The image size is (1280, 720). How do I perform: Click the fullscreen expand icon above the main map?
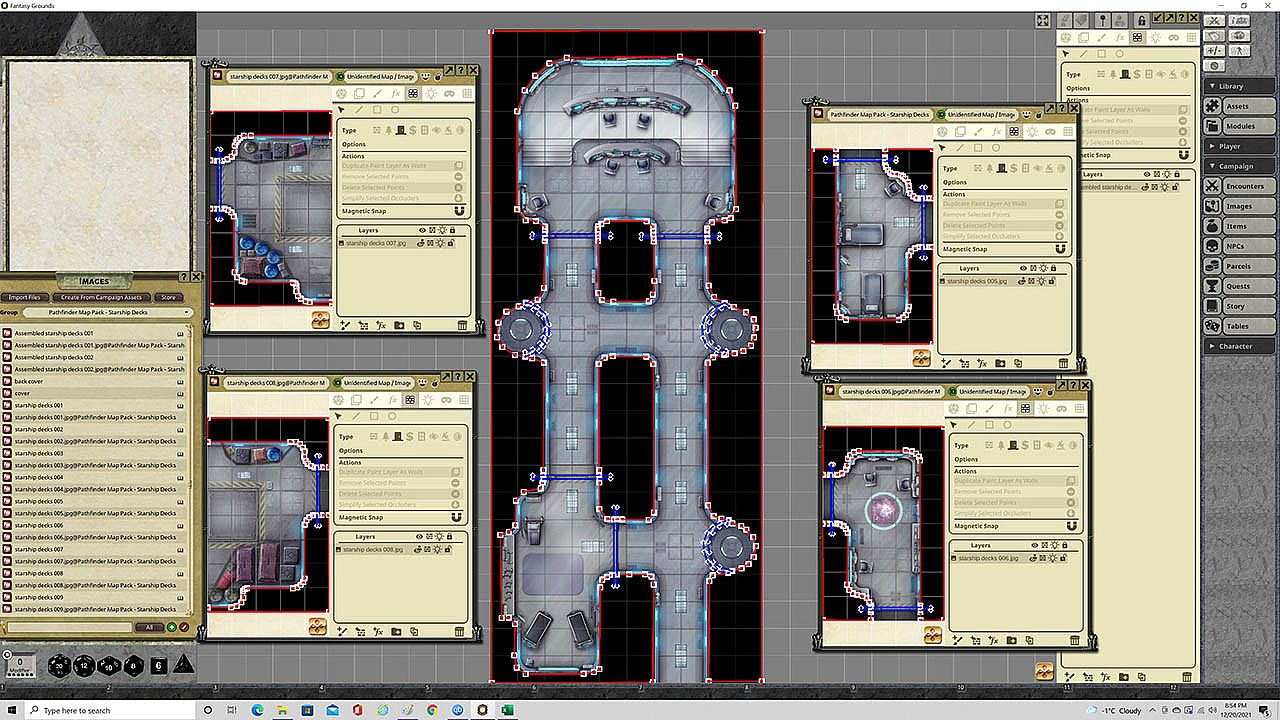tap(1042, 21)
